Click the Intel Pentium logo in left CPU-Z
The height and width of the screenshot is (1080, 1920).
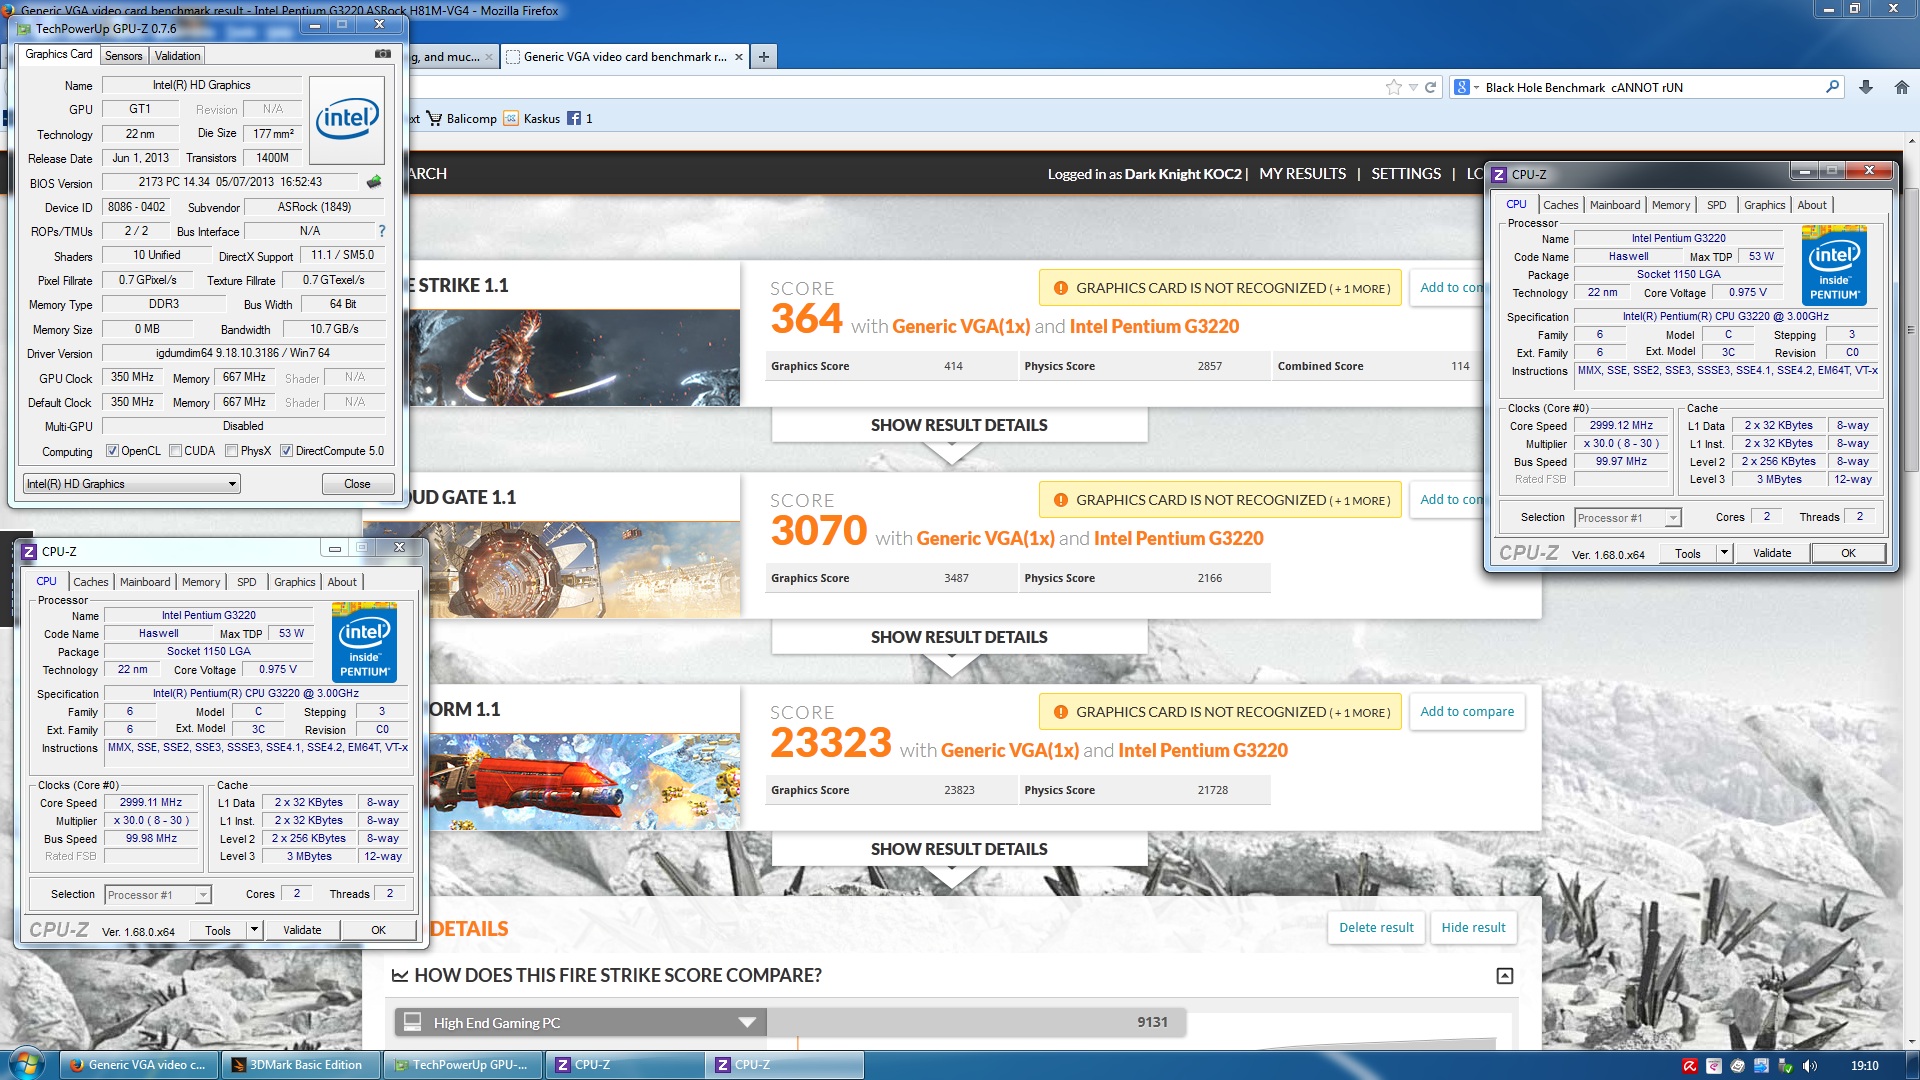click(x=364, y=642)
